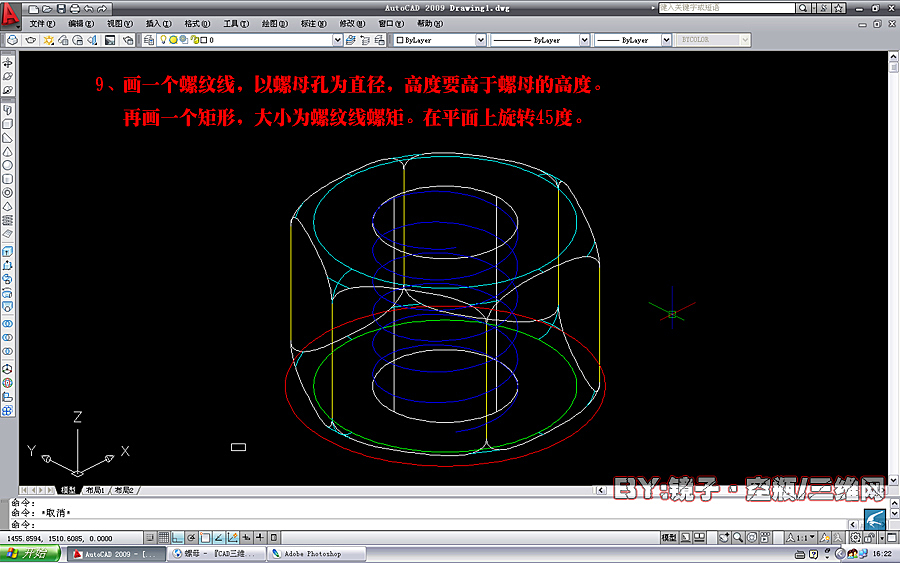Image resolution: width=900 pixels, height=563 pixels.
Task: Click the ByLayer color swatch square
Action: coord(400,40)
